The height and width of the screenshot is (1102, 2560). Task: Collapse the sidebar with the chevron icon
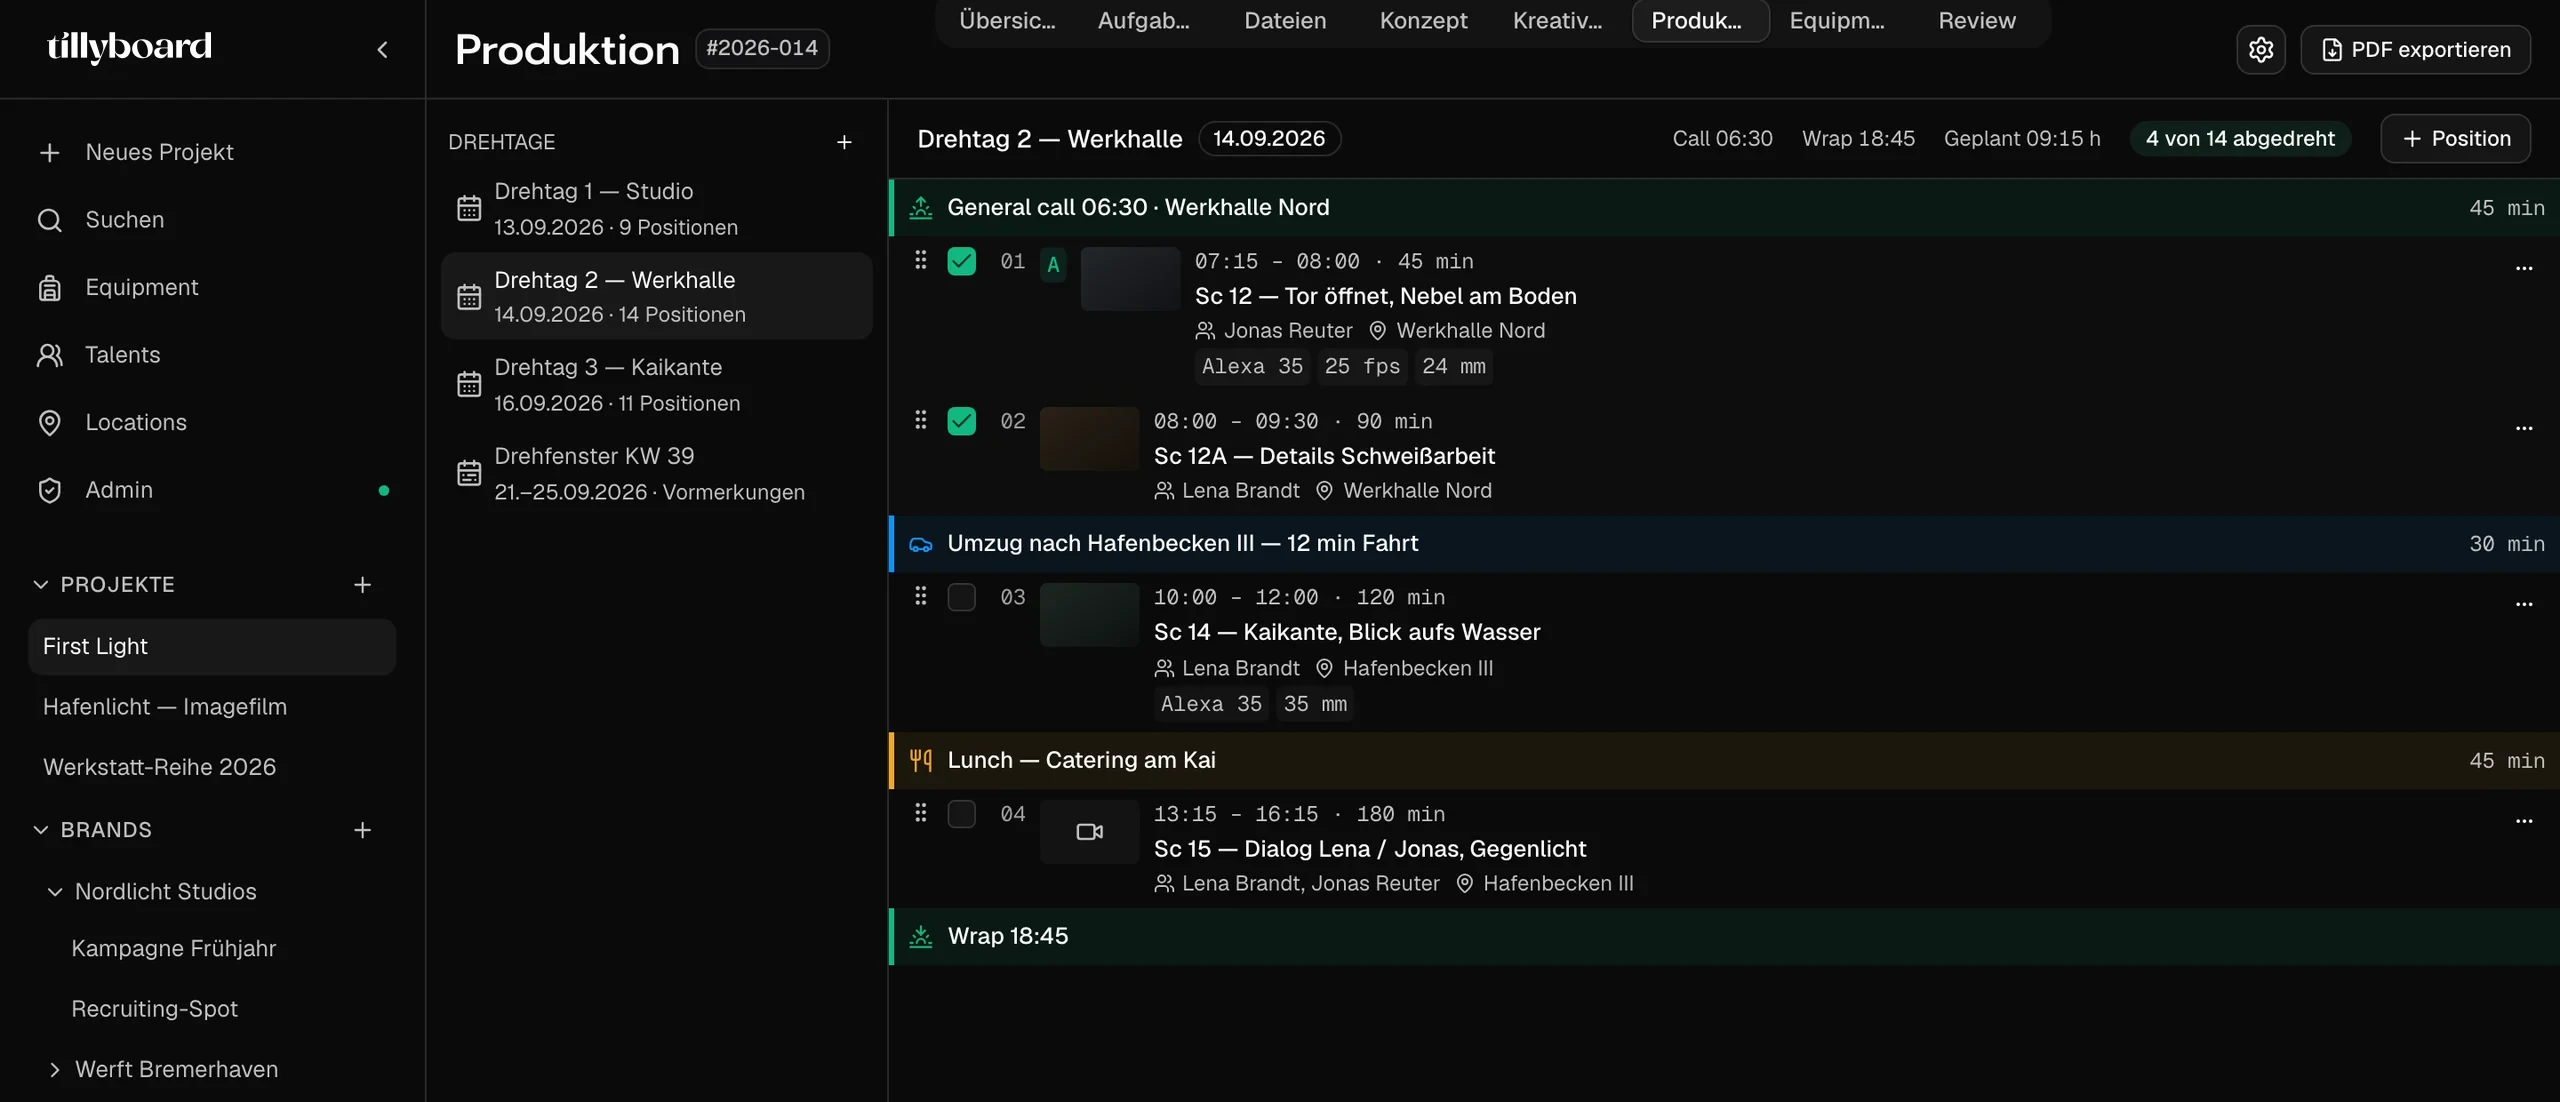pyautogui.click(x=382, y=49)
